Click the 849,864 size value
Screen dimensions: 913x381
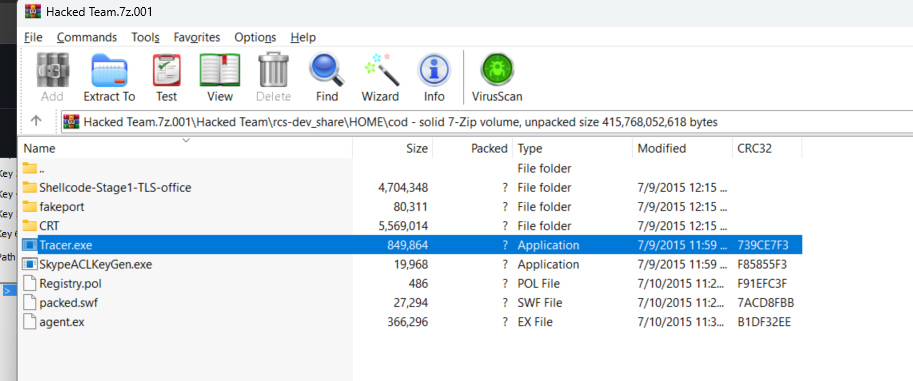point(408,245)
